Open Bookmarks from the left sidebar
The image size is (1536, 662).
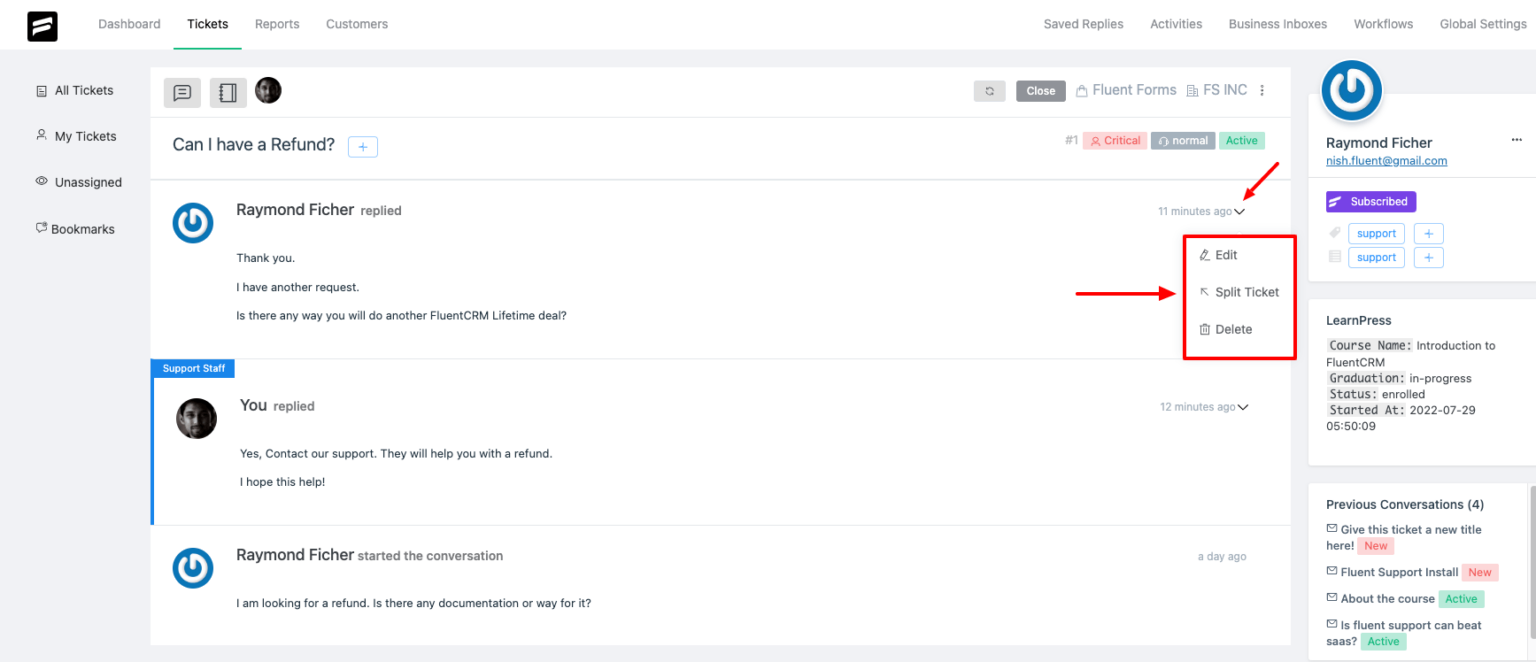(x=83, y=228)
